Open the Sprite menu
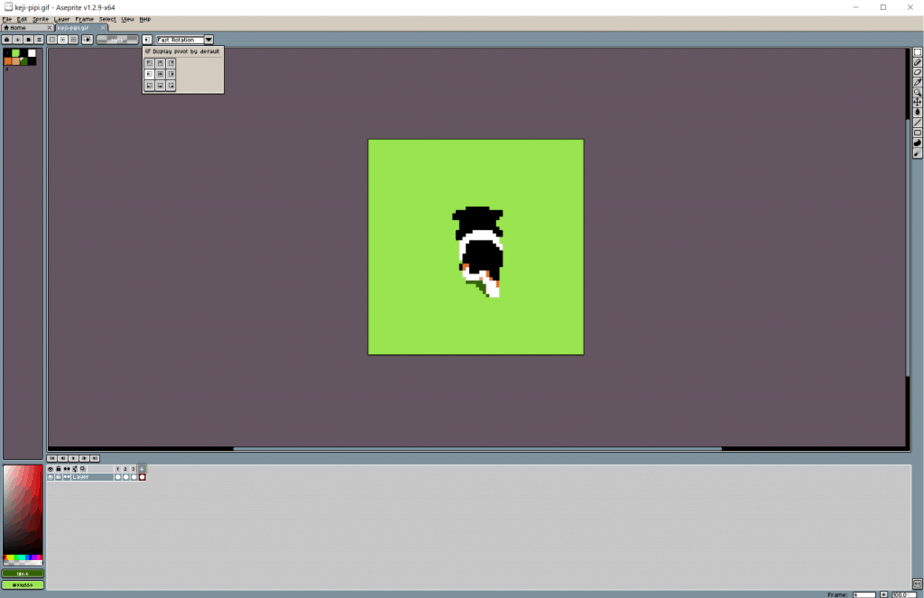 (x=40, y=19)
